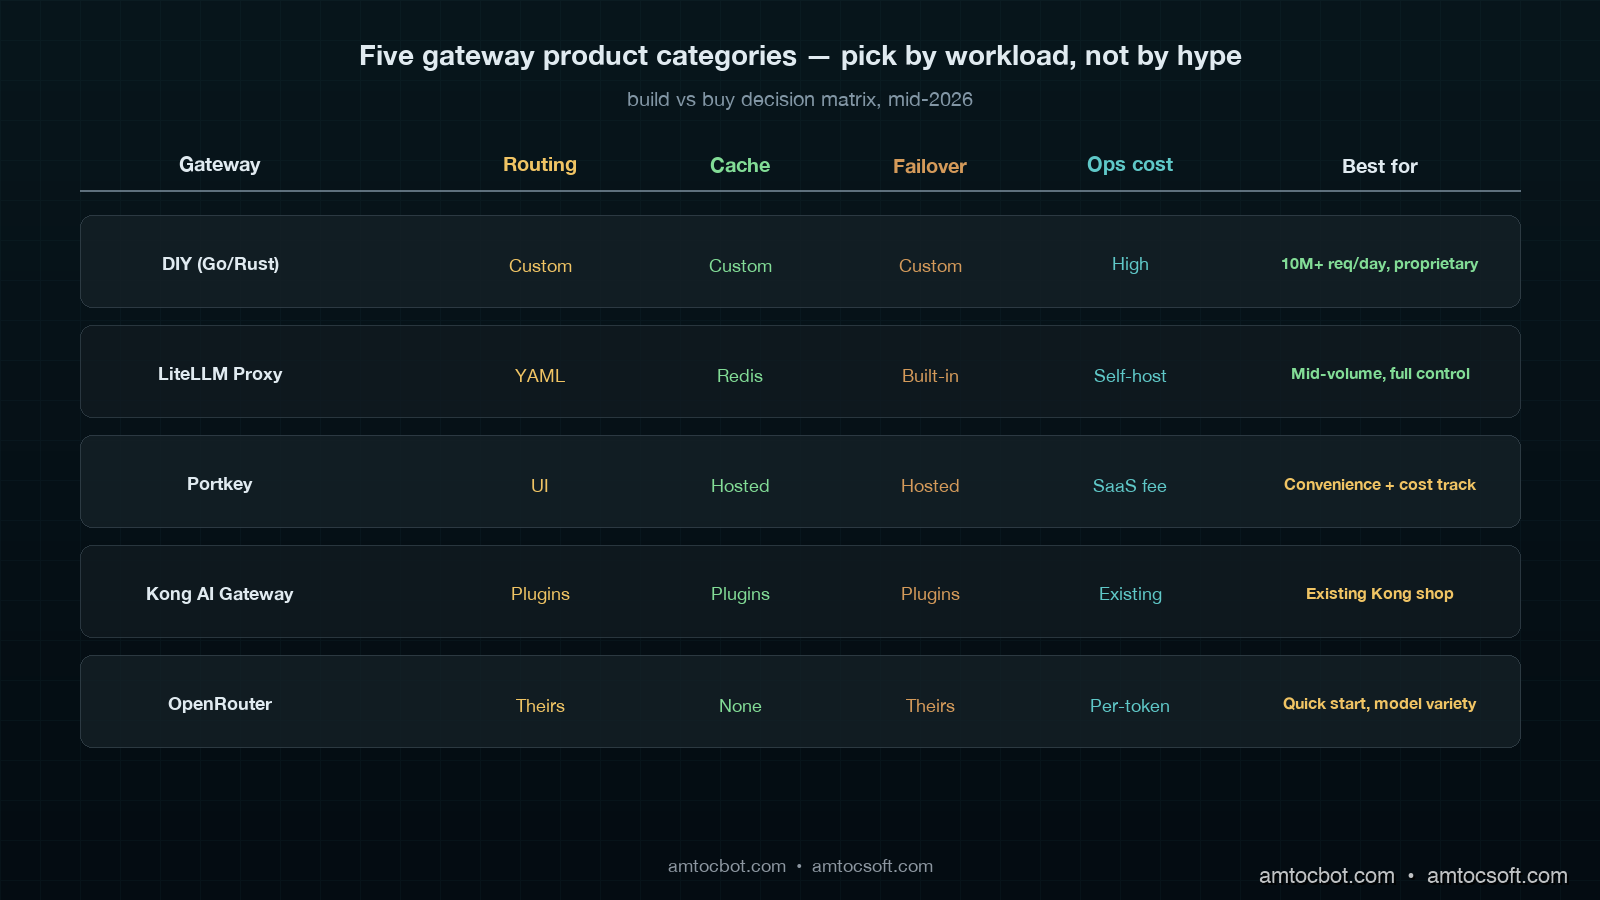Click 'Custom' in DIY row's Routing column
The image size is (1600, 900).
[x=540, y=266]
